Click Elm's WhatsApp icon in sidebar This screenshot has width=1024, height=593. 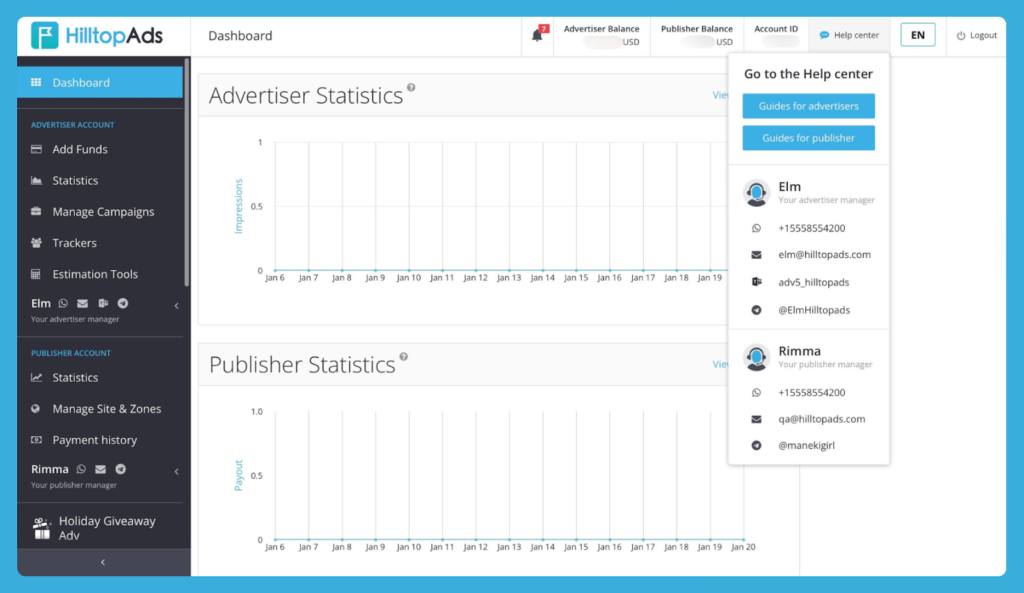coord(63,303)
